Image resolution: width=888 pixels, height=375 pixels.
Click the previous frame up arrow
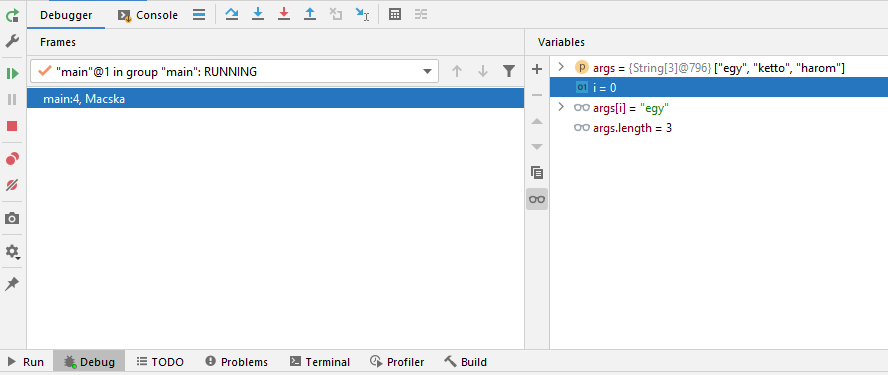click(457, 71)
